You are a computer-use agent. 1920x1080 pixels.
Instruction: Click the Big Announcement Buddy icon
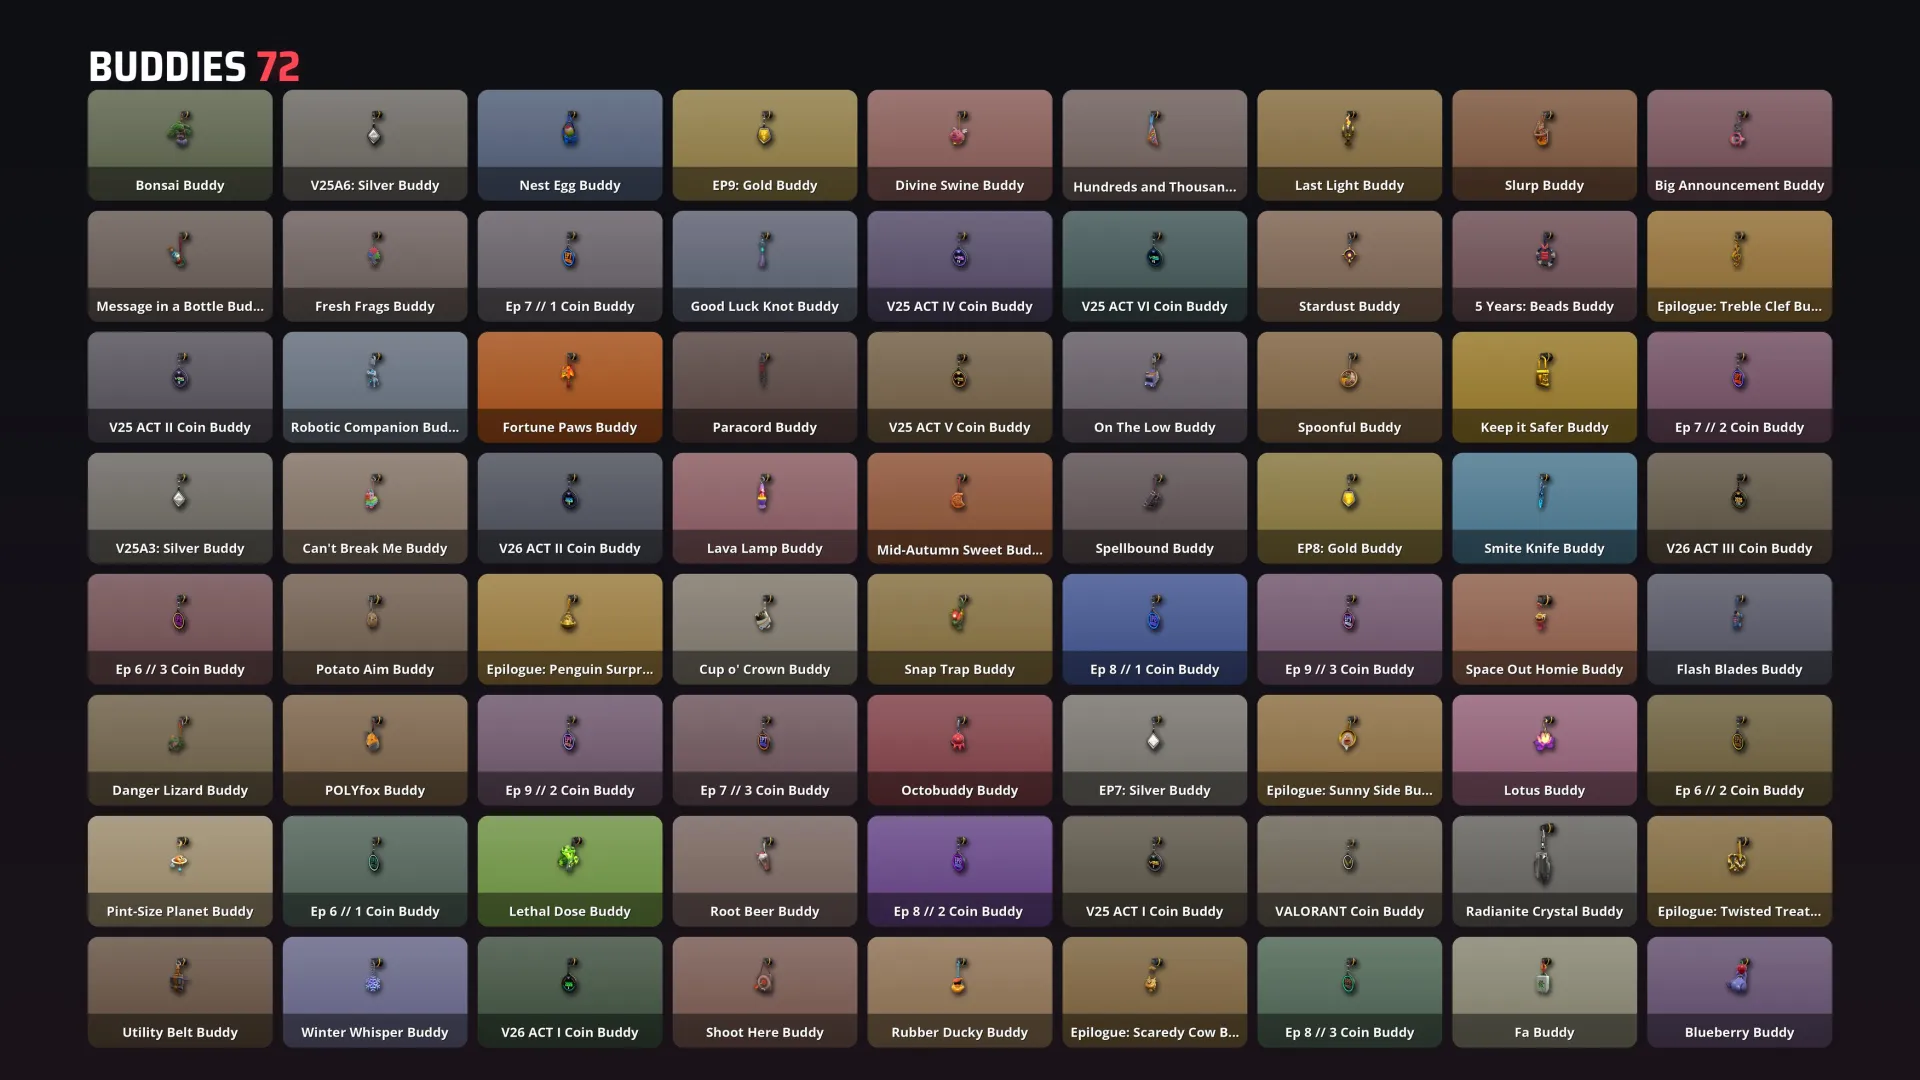click(1740, 129)
